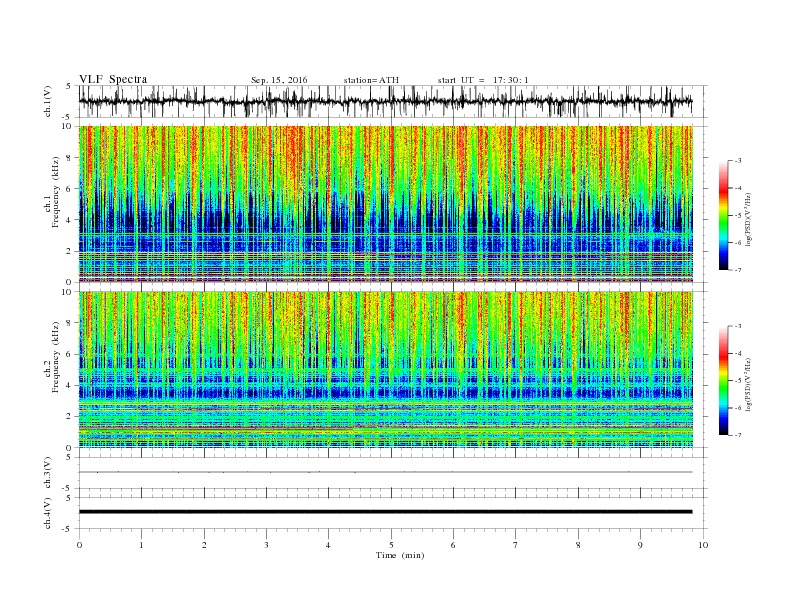
Task: Click inside the ch.1 frequency spectrogram
Action: (x=386, y=204)
